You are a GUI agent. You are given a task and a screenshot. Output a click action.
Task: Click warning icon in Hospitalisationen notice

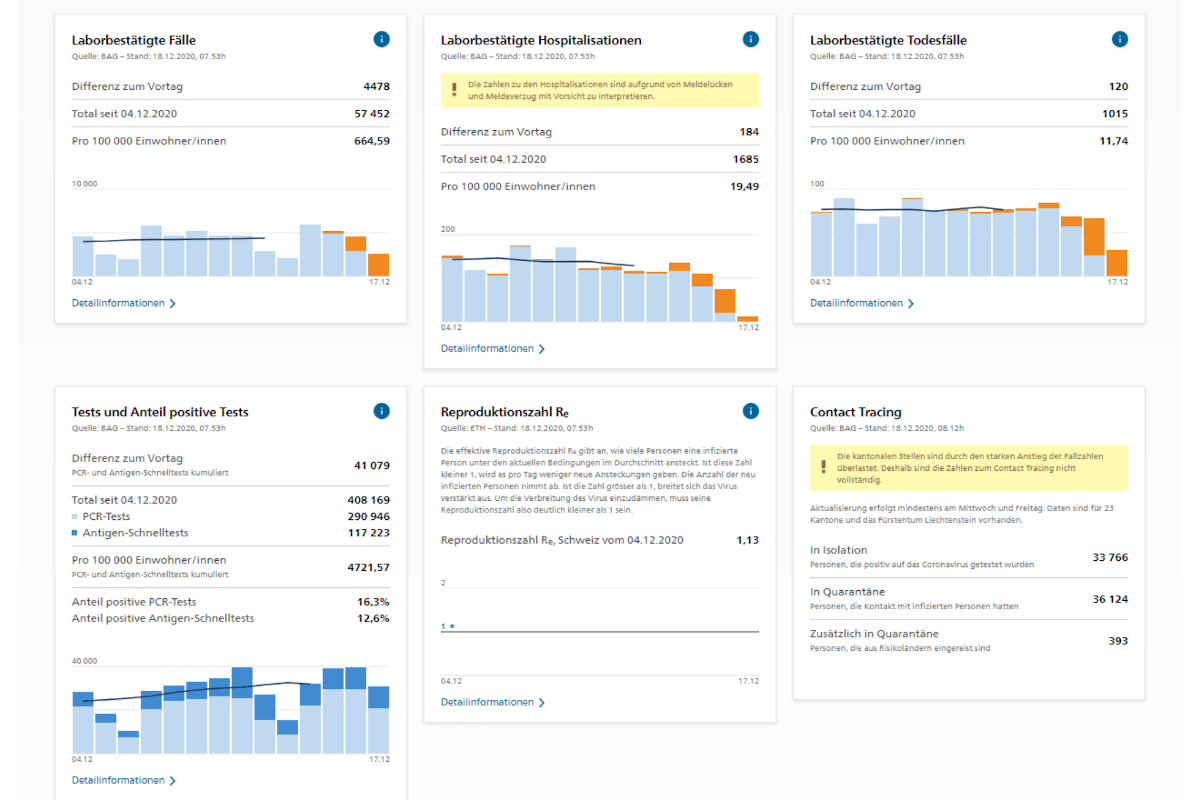(454, 90)
